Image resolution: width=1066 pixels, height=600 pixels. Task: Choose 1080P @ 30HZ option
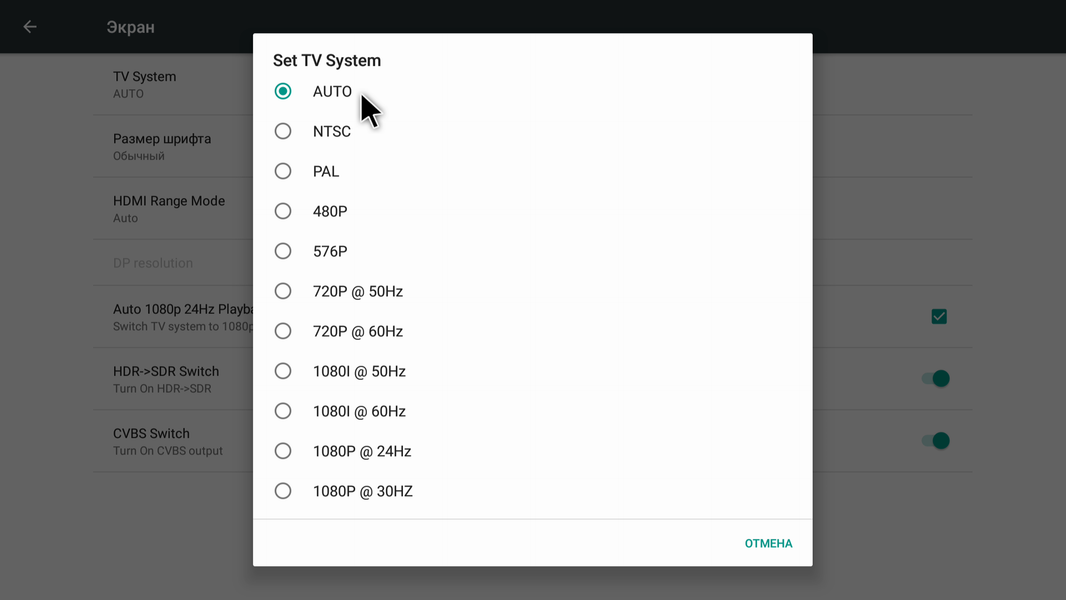point(283,491)
